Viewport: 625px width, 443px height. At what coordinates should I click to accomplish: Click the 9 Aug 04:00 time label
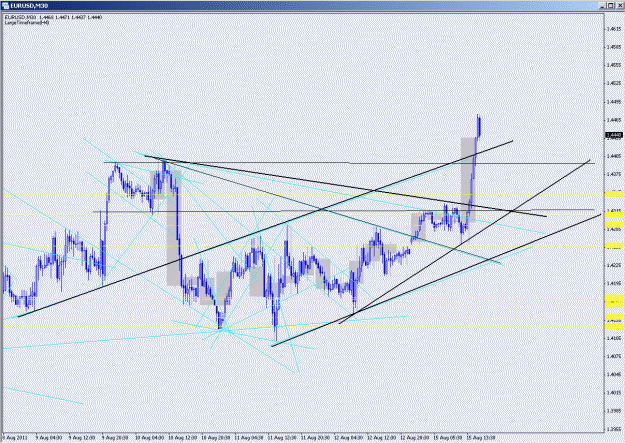pyautogui.click(x=49, y=437)
